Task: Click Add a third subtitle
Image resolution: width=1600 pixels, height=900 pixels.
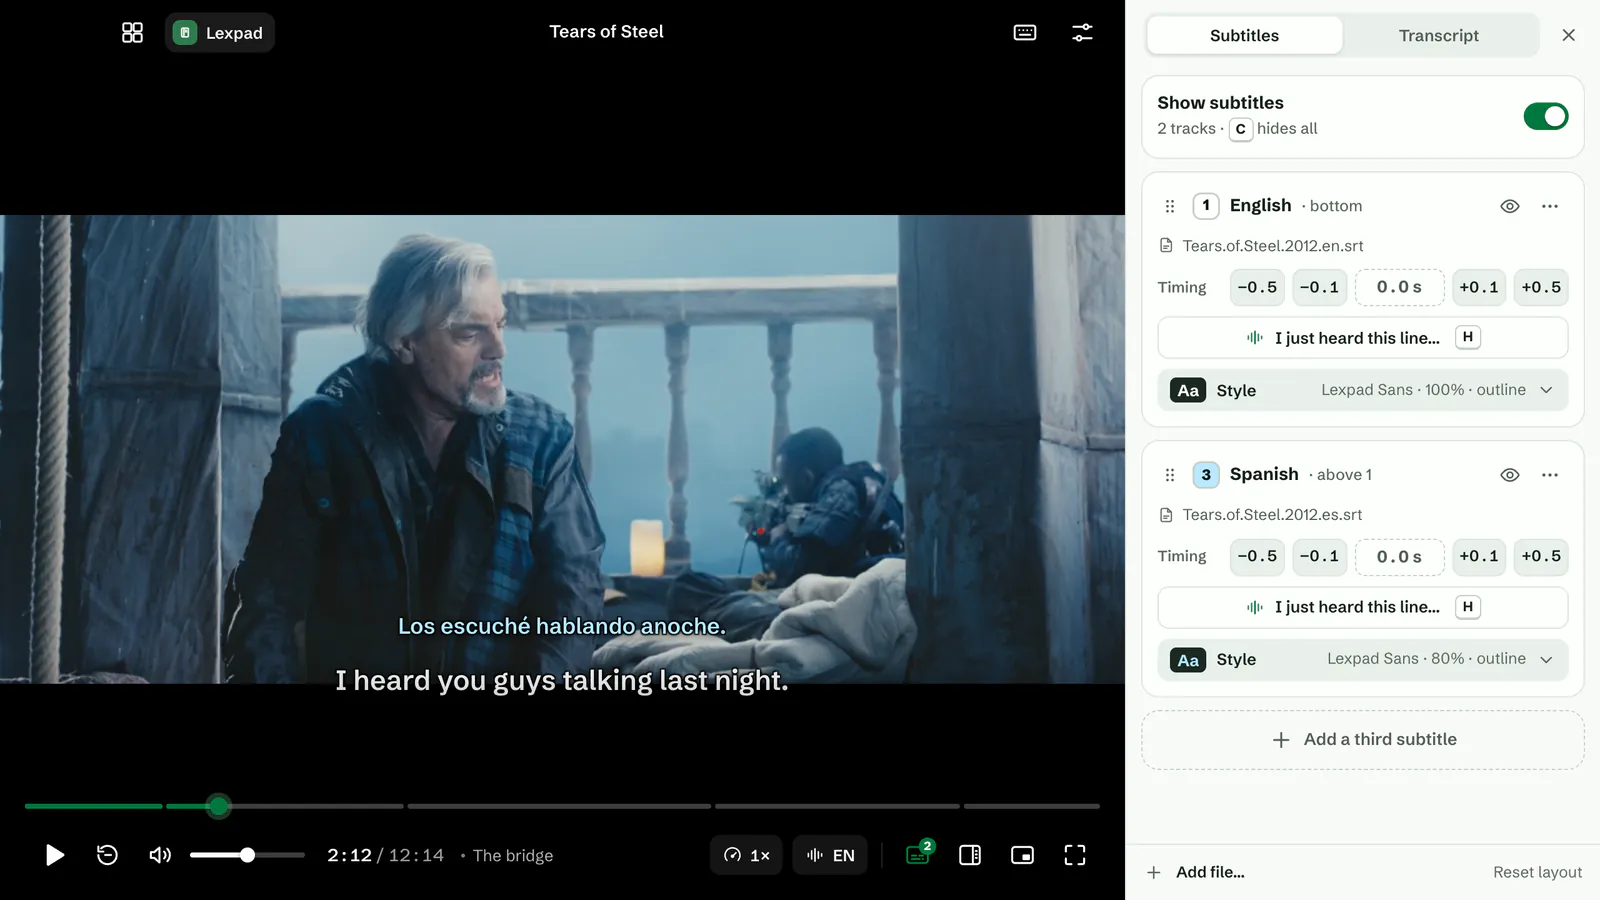Action: pyautogui.click(x=1362, y=739)
